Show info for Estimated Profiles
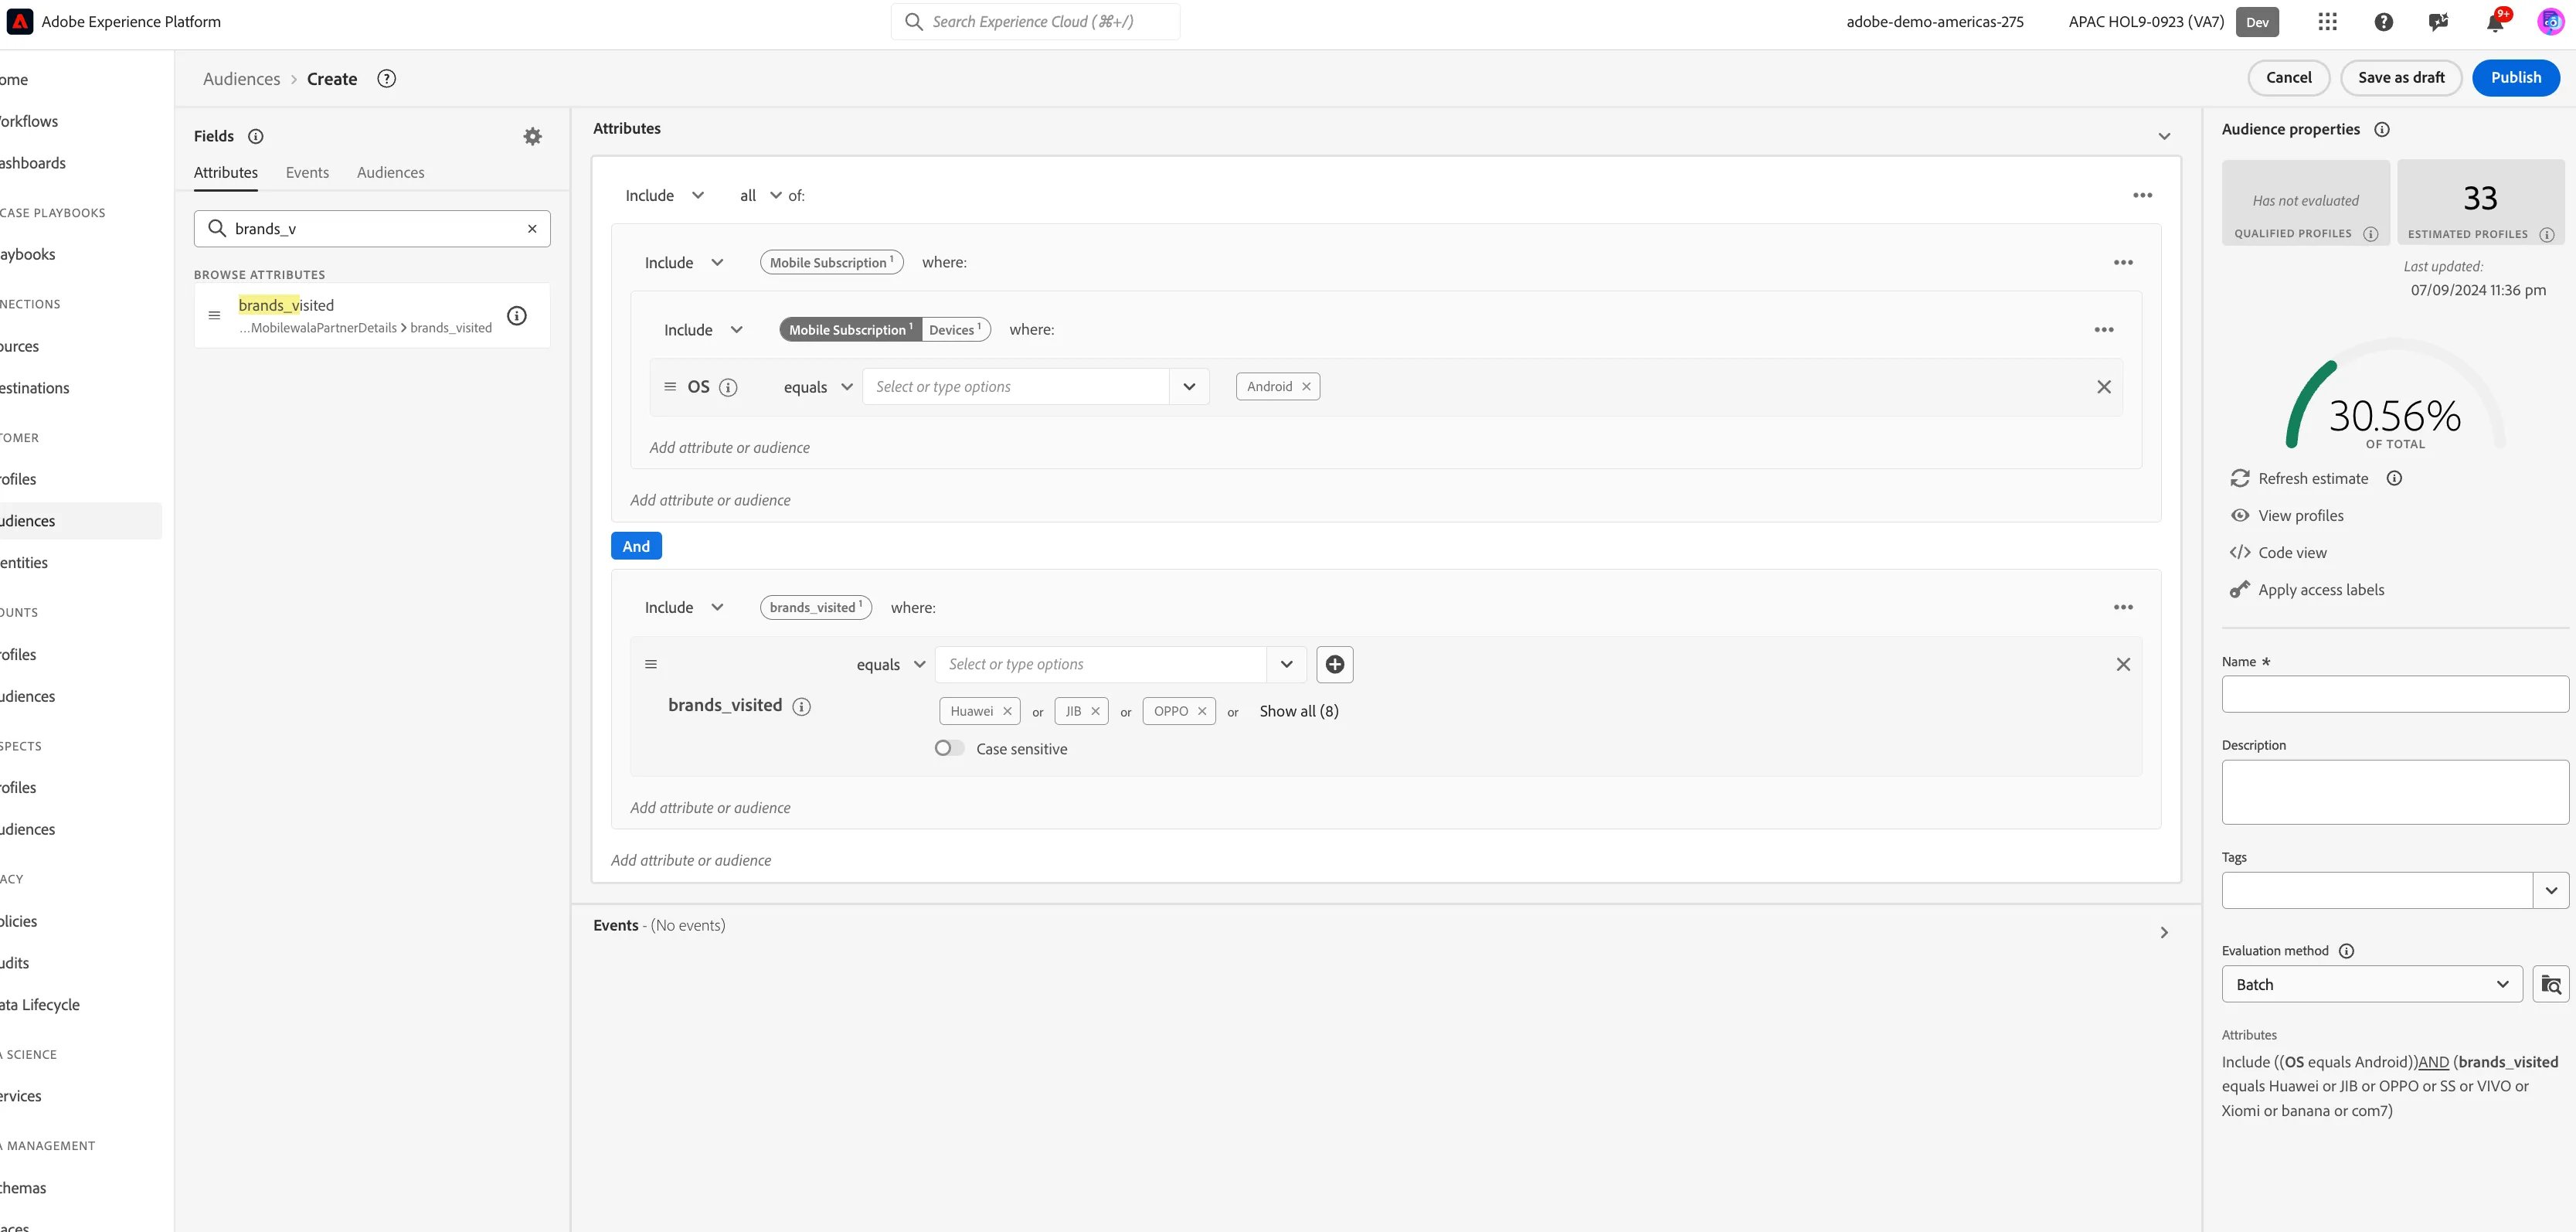 (x=2546, y=234)
